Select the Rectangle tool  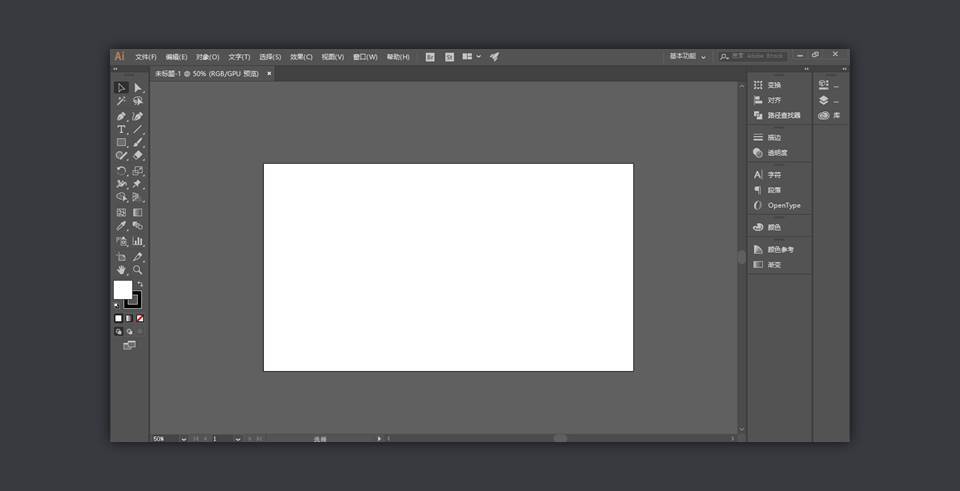[121, 143]
